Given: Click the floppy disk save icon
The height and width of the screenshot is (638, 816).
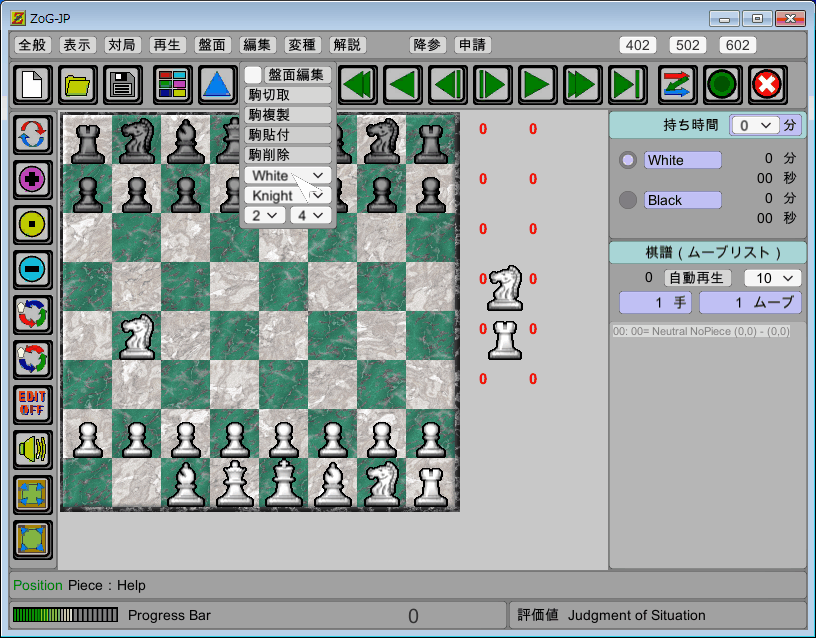Looking at the screenshot, I should click(124, 85).
